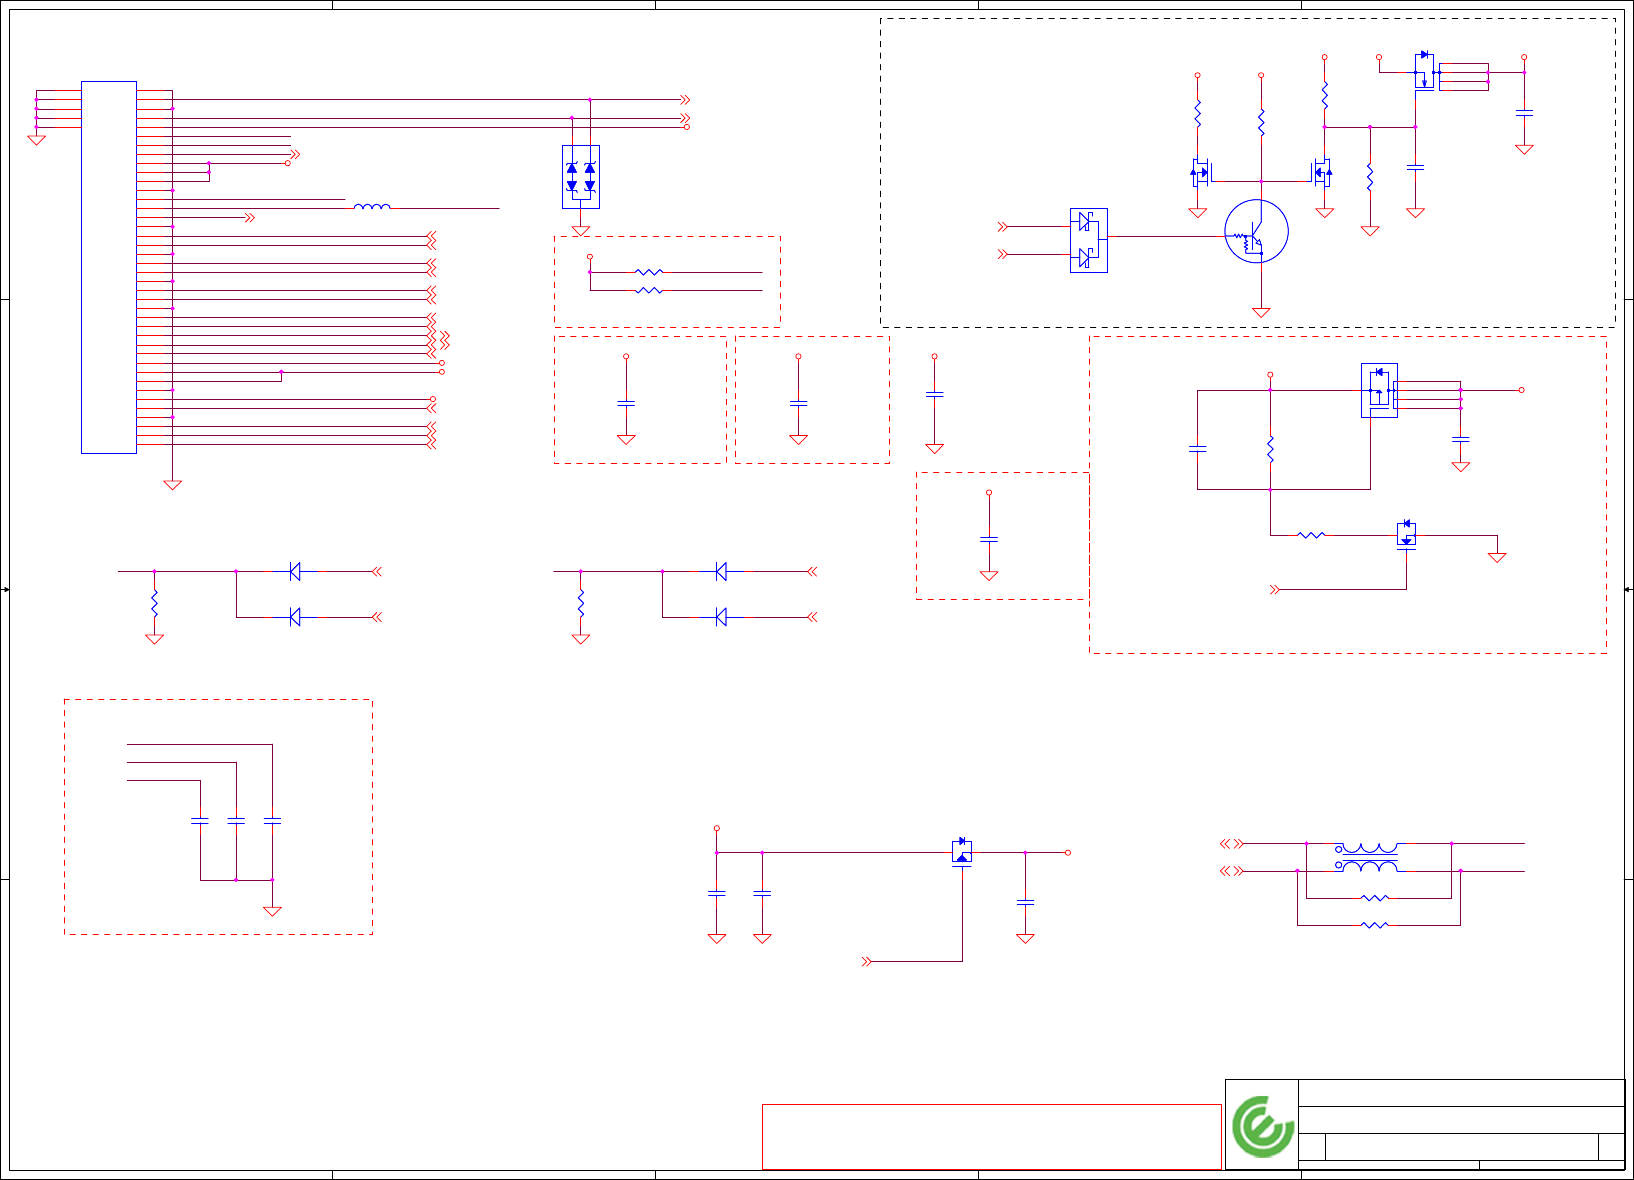Select the middle of three capacitors in bottom-left box
Viewport: 1634px width, 1180px height.
(236, 820)
